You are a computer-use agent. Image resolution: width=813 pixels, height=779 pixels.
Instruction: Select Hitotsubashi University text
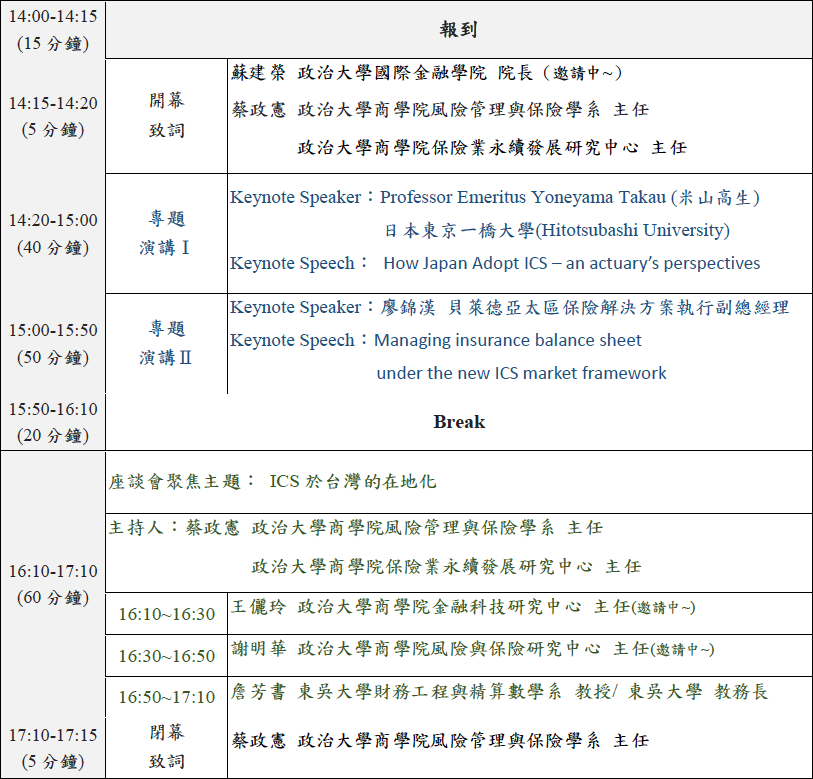coord(632,230)
